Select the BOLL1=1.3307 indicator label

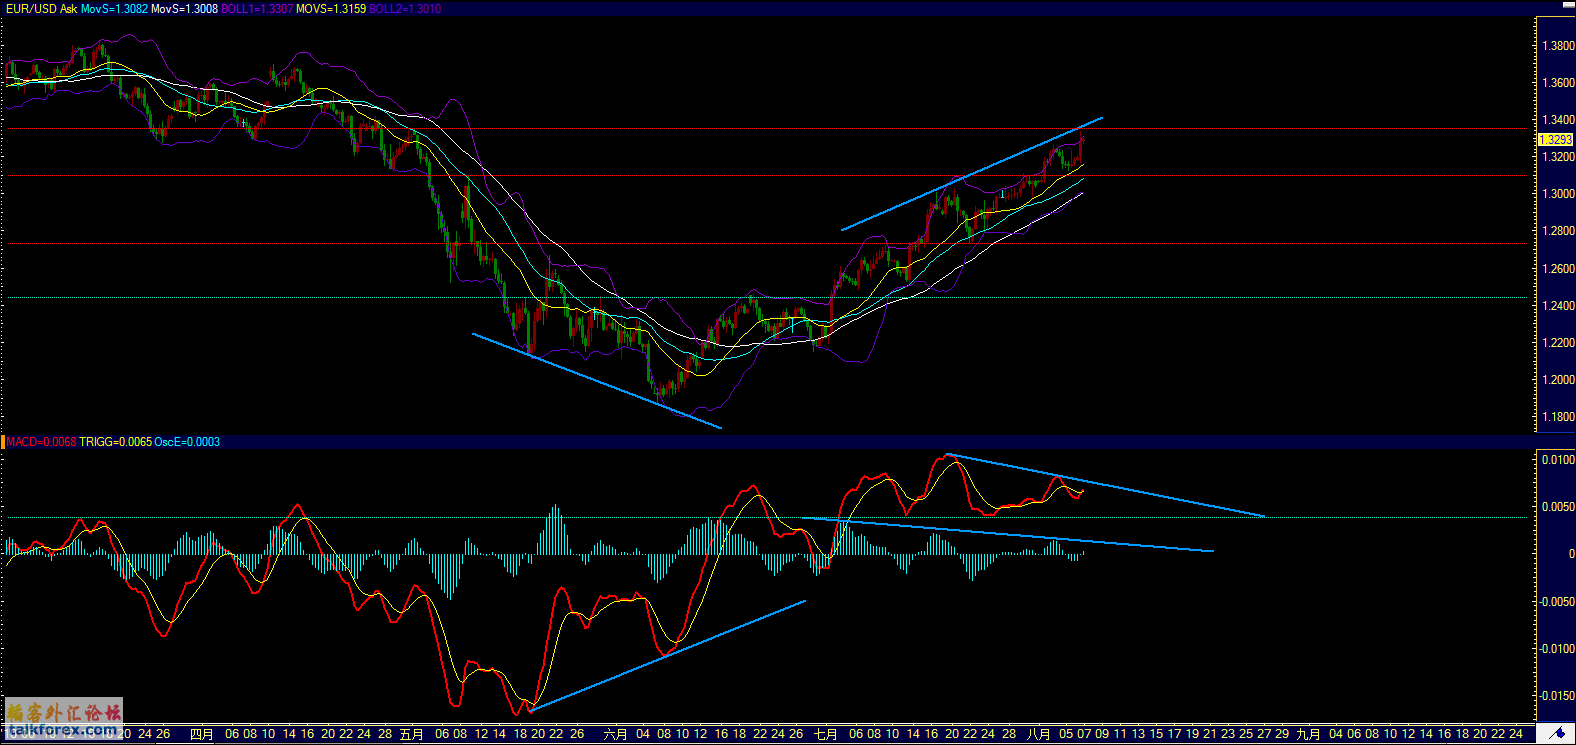[x=257, y=9]
